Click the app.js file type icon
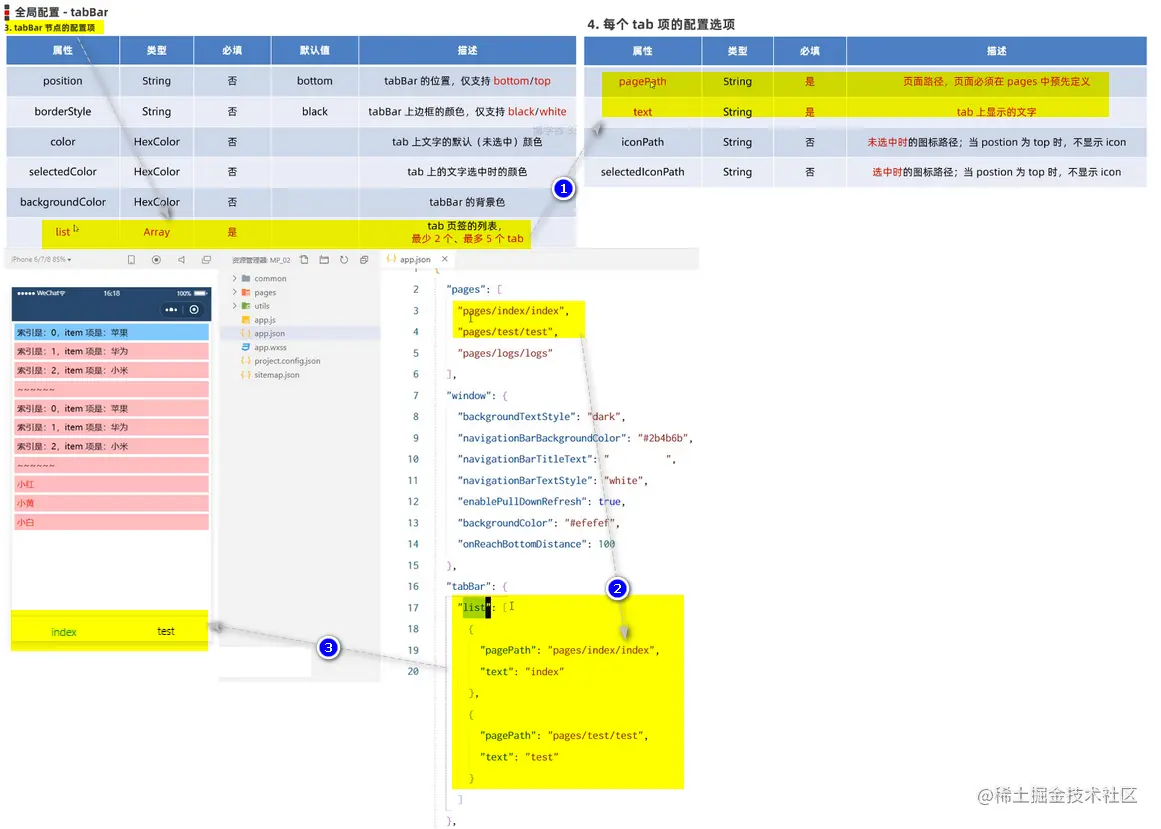This screenshot has height=829, width=1161. 246,320
